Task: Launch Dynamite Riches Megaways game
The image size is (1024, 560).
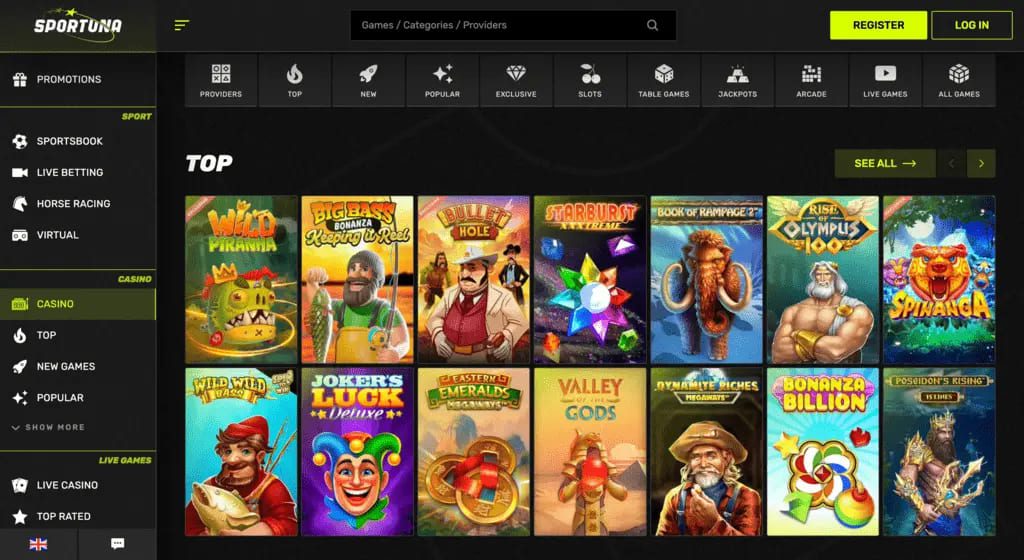Action: pos(707,452)
